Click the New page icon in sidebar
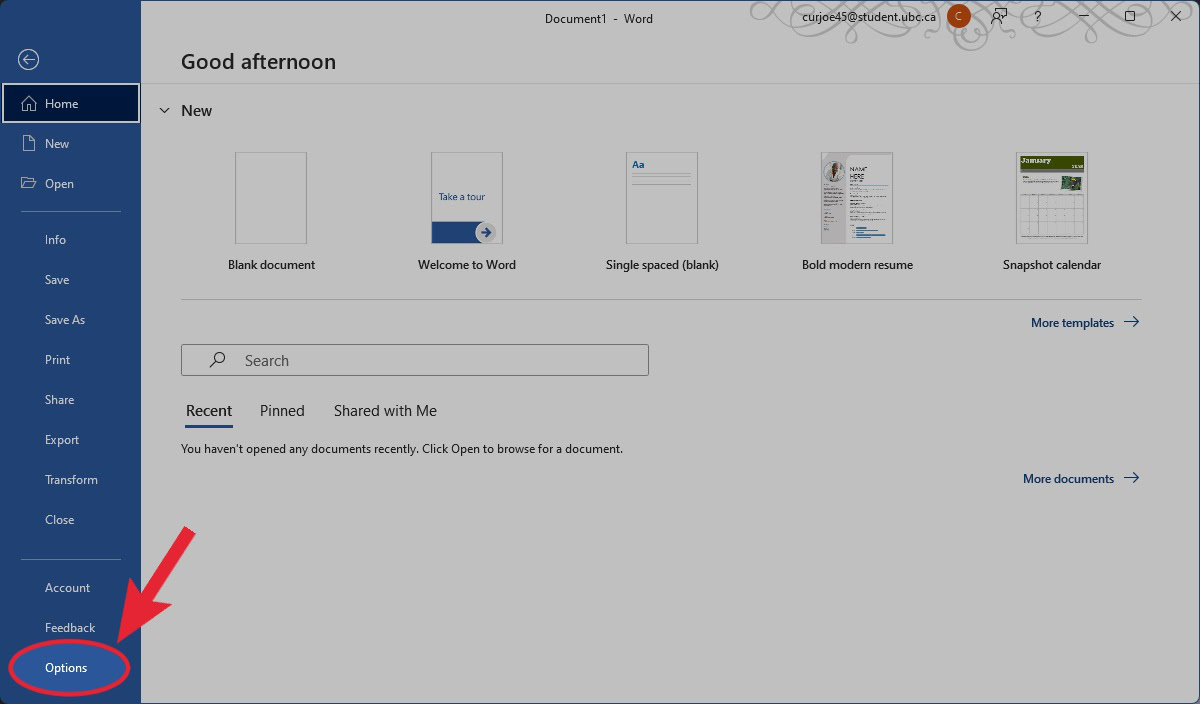 point(29,143)
